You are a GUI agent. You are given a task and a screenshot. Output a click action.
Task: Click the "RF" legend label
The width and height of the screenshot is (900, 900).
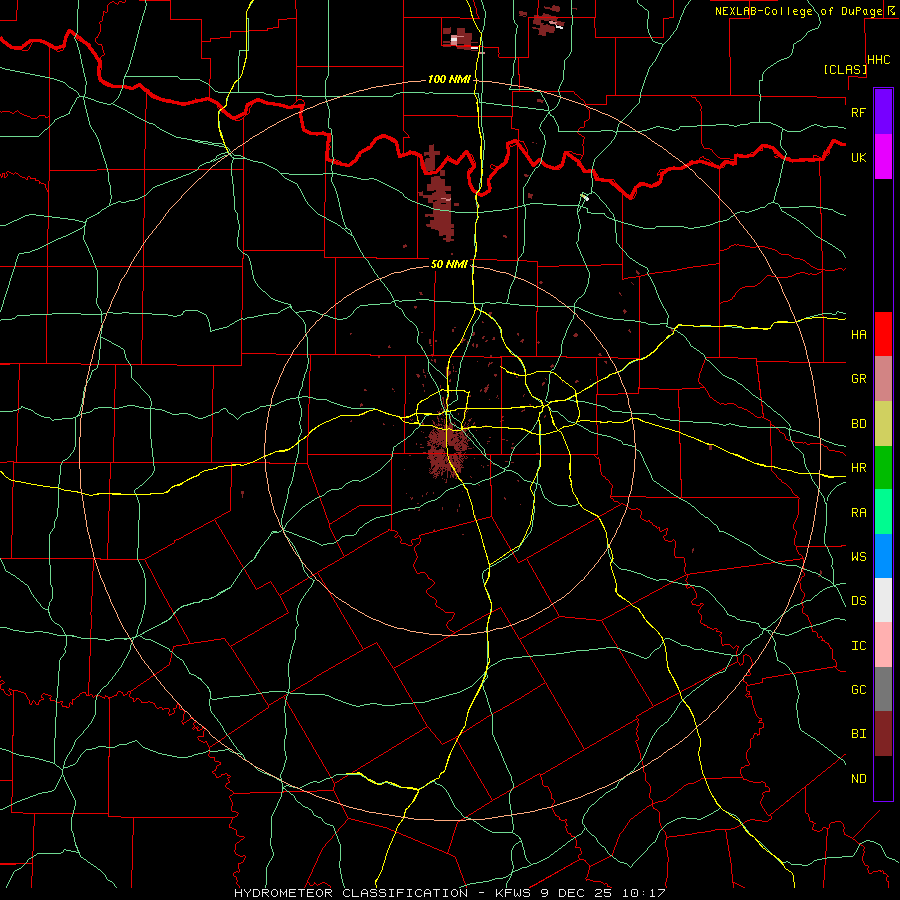858,113
